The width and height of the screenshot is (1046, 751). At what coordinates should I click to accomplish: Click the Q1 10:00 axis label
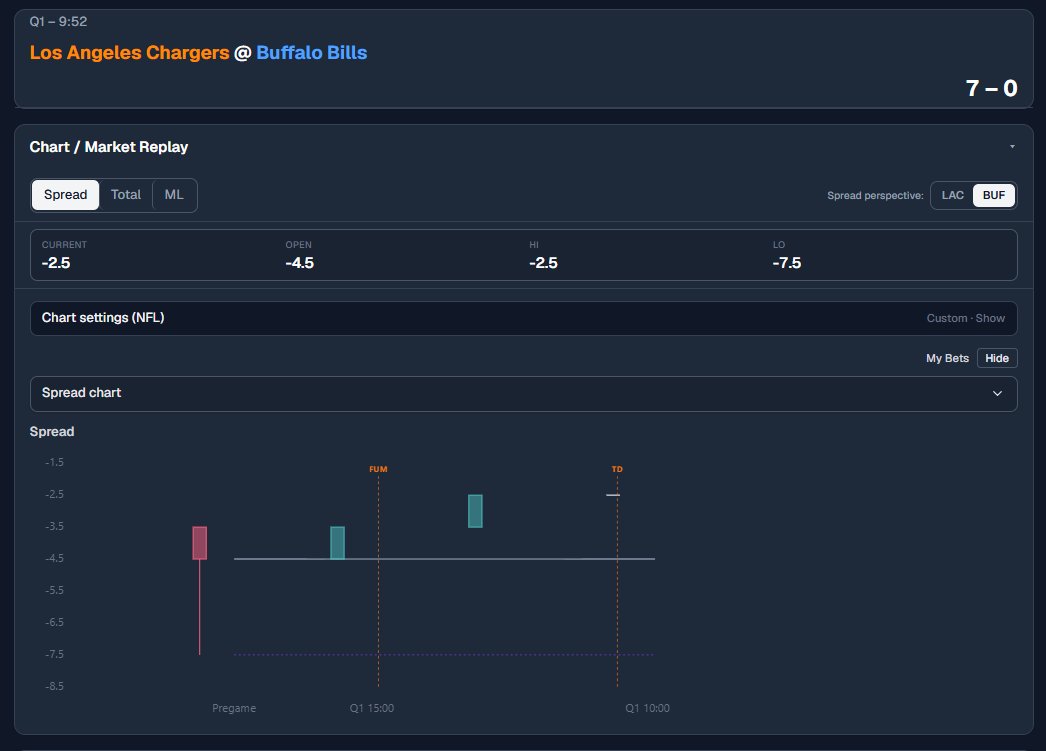(647, 708)
